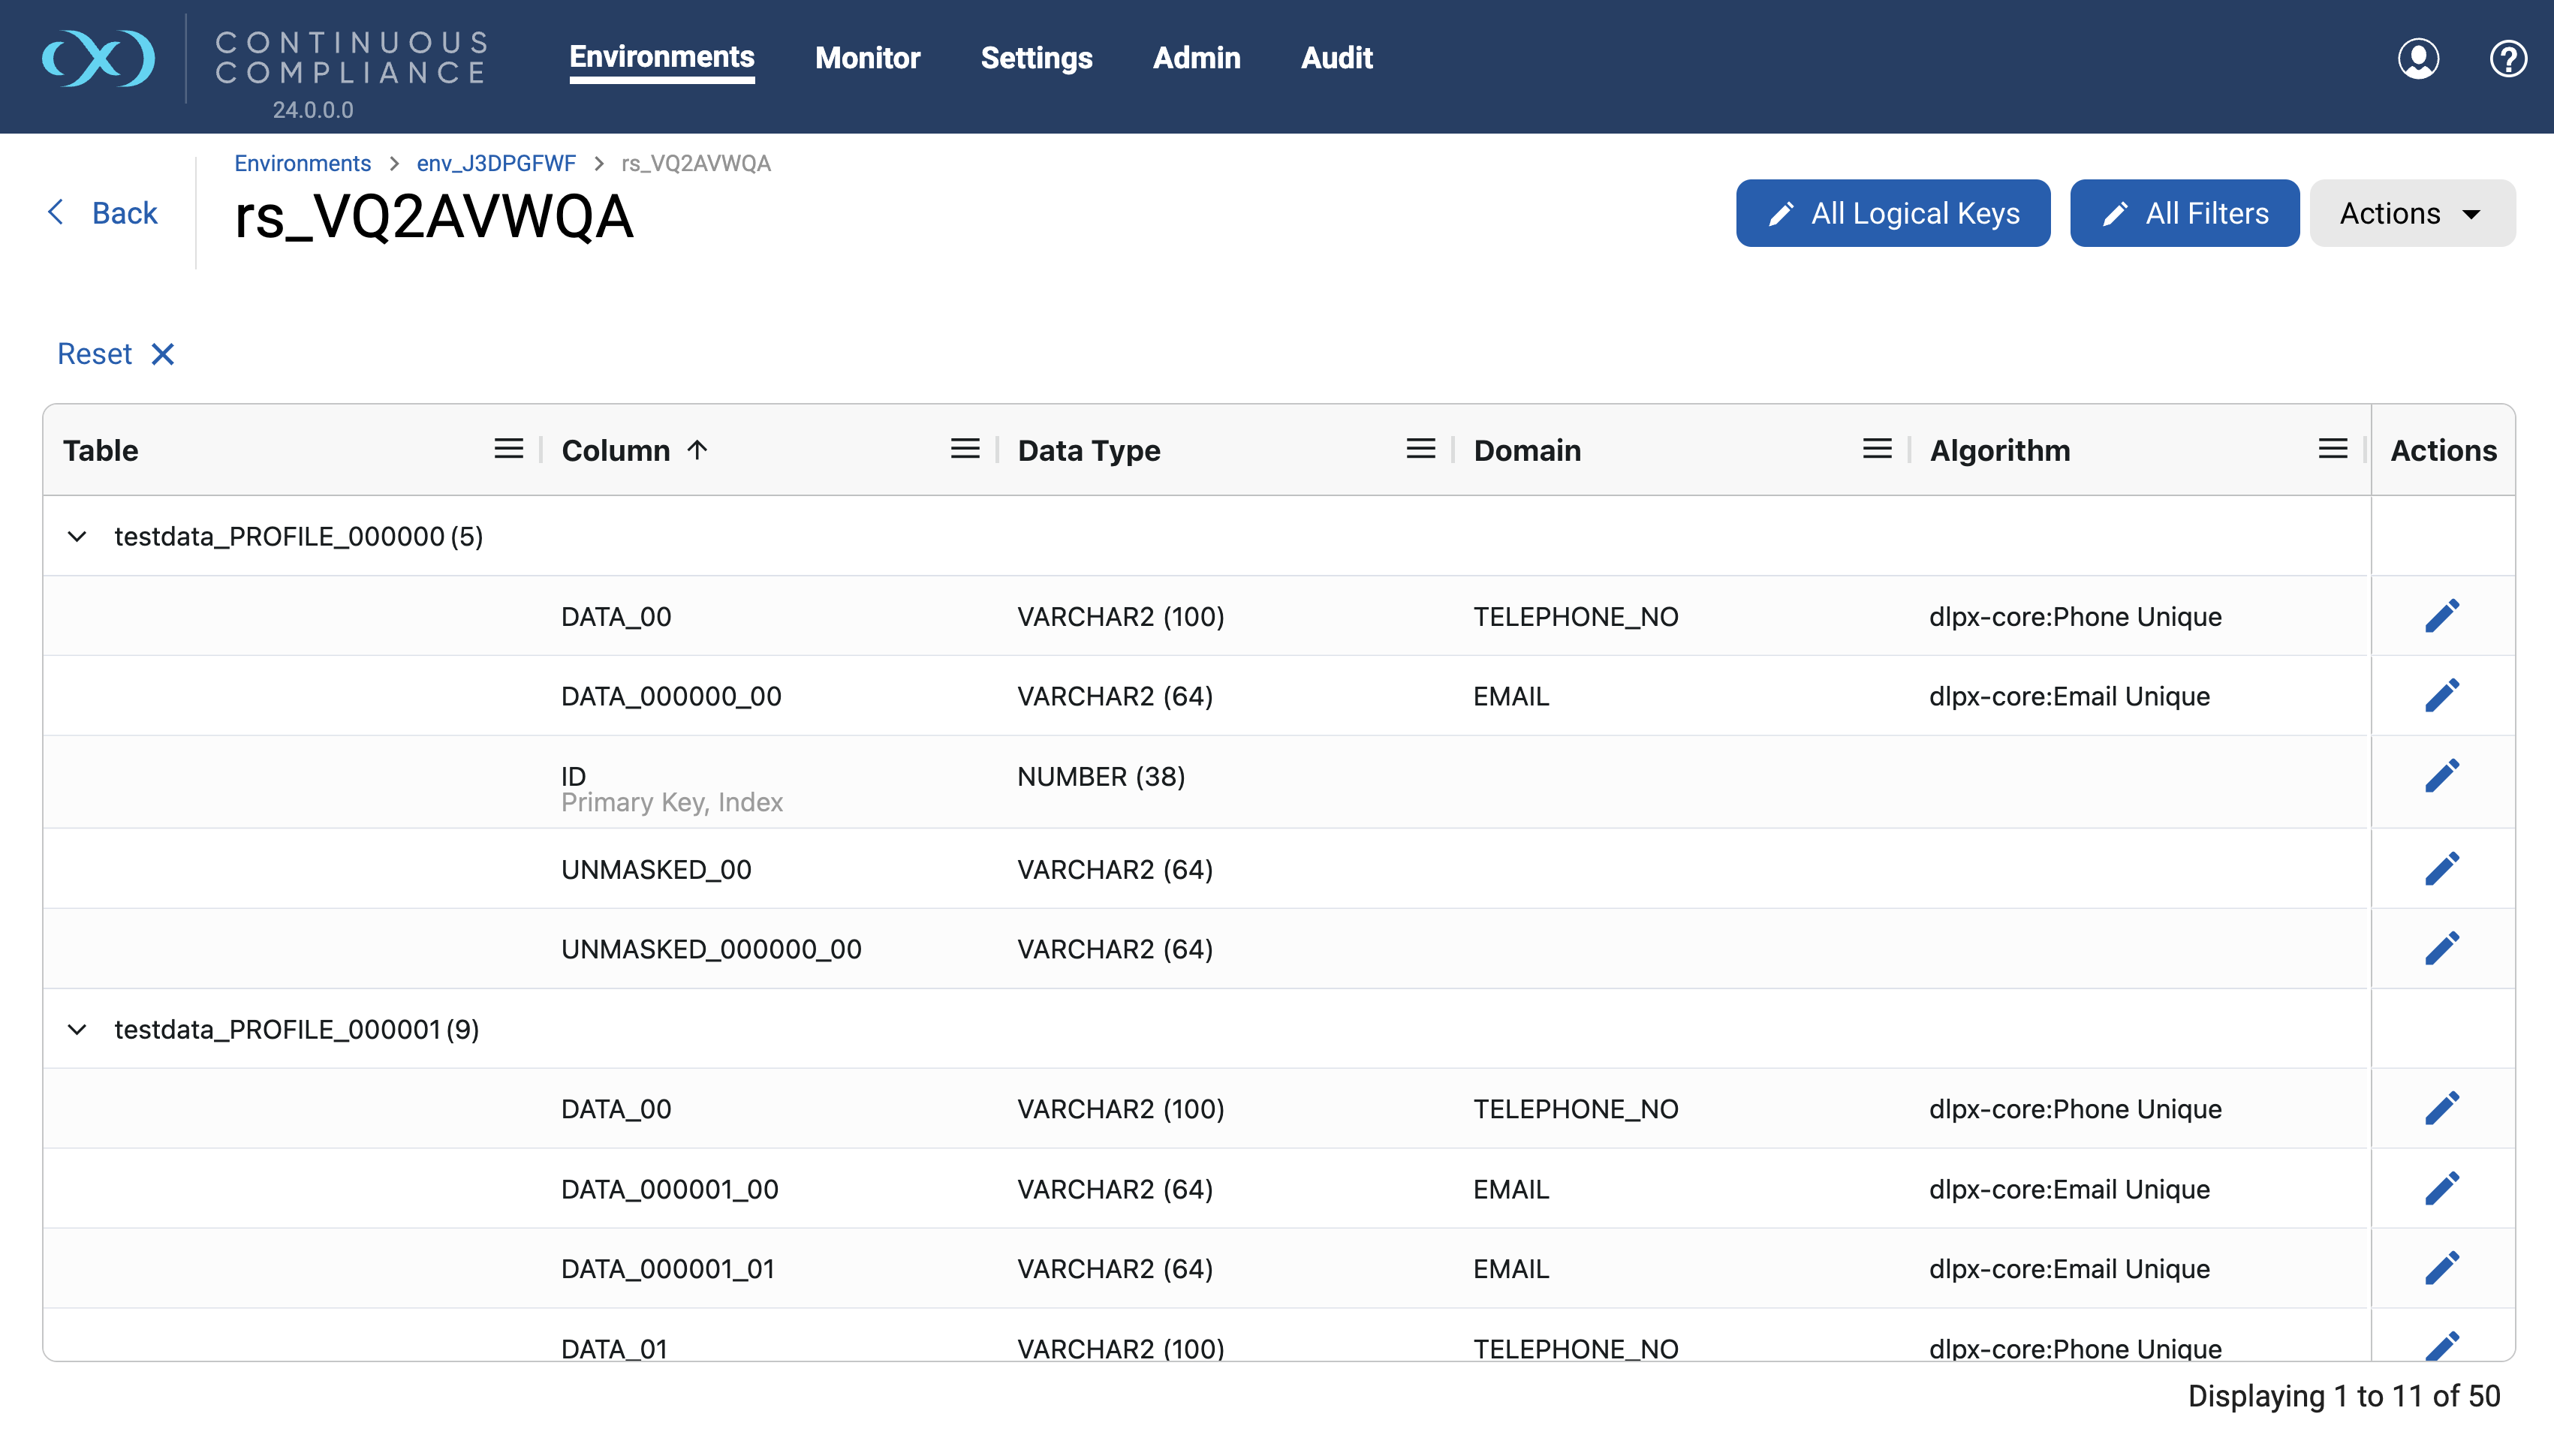This screenshot has height=1456, width=2554.
Task: Select the EMAIL domain cell for DATA_000001_01
Action: 1511,1269
